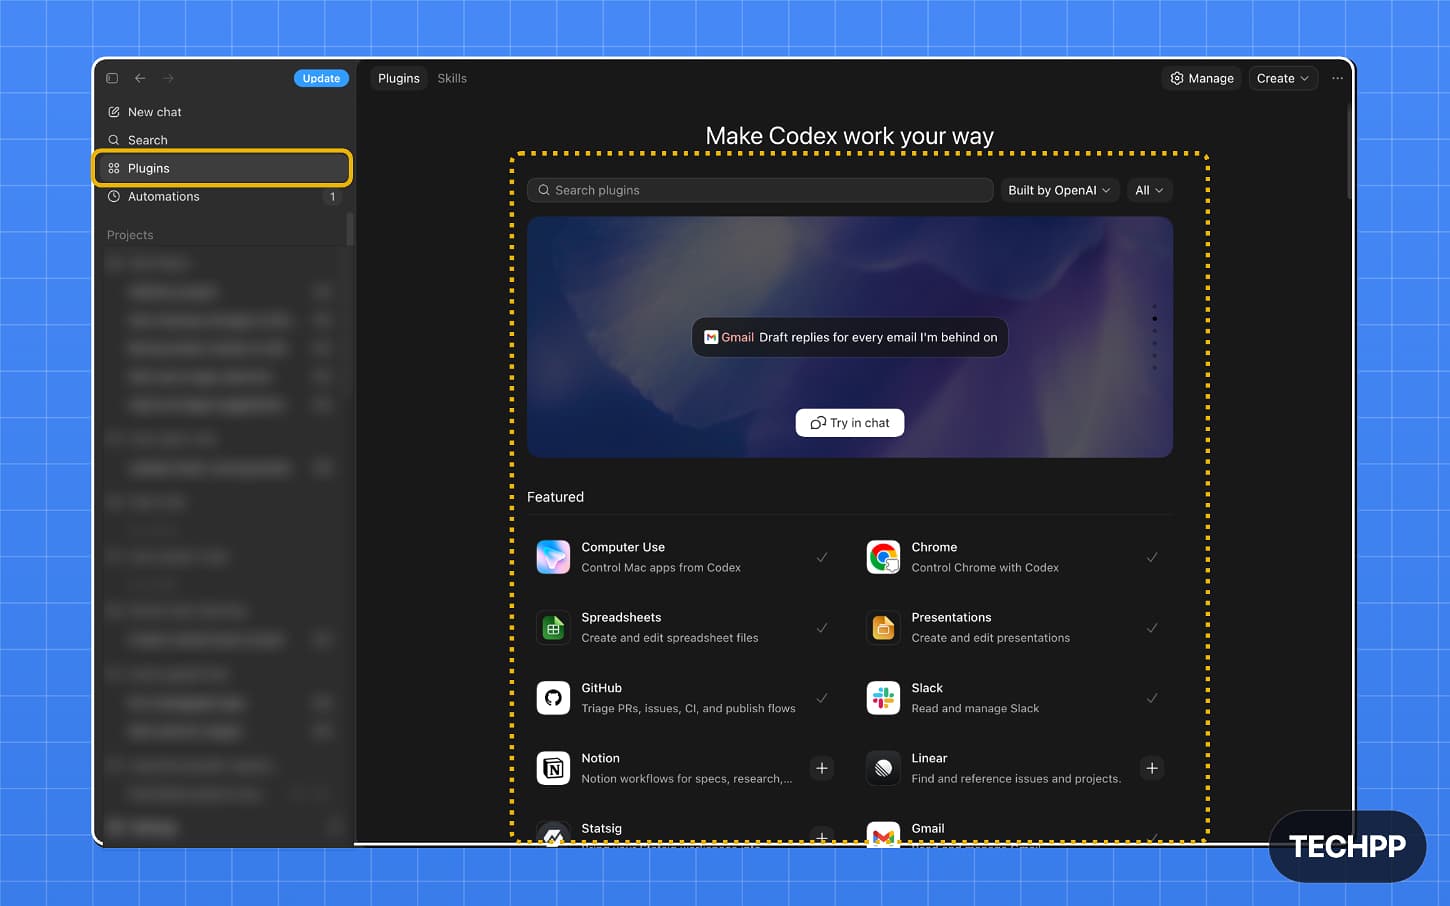Toggle the Chrome installed checkmark
The image size is (1450, 906).
[x=1152, y=557]
